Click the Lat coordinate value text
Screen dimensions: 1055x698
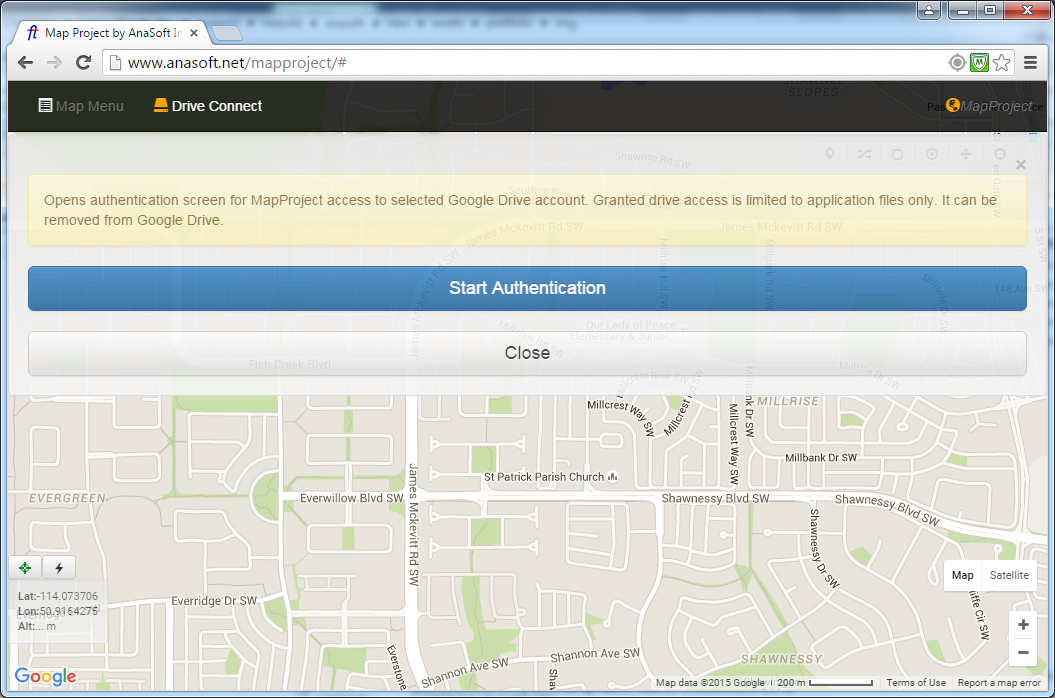(68, 596)
